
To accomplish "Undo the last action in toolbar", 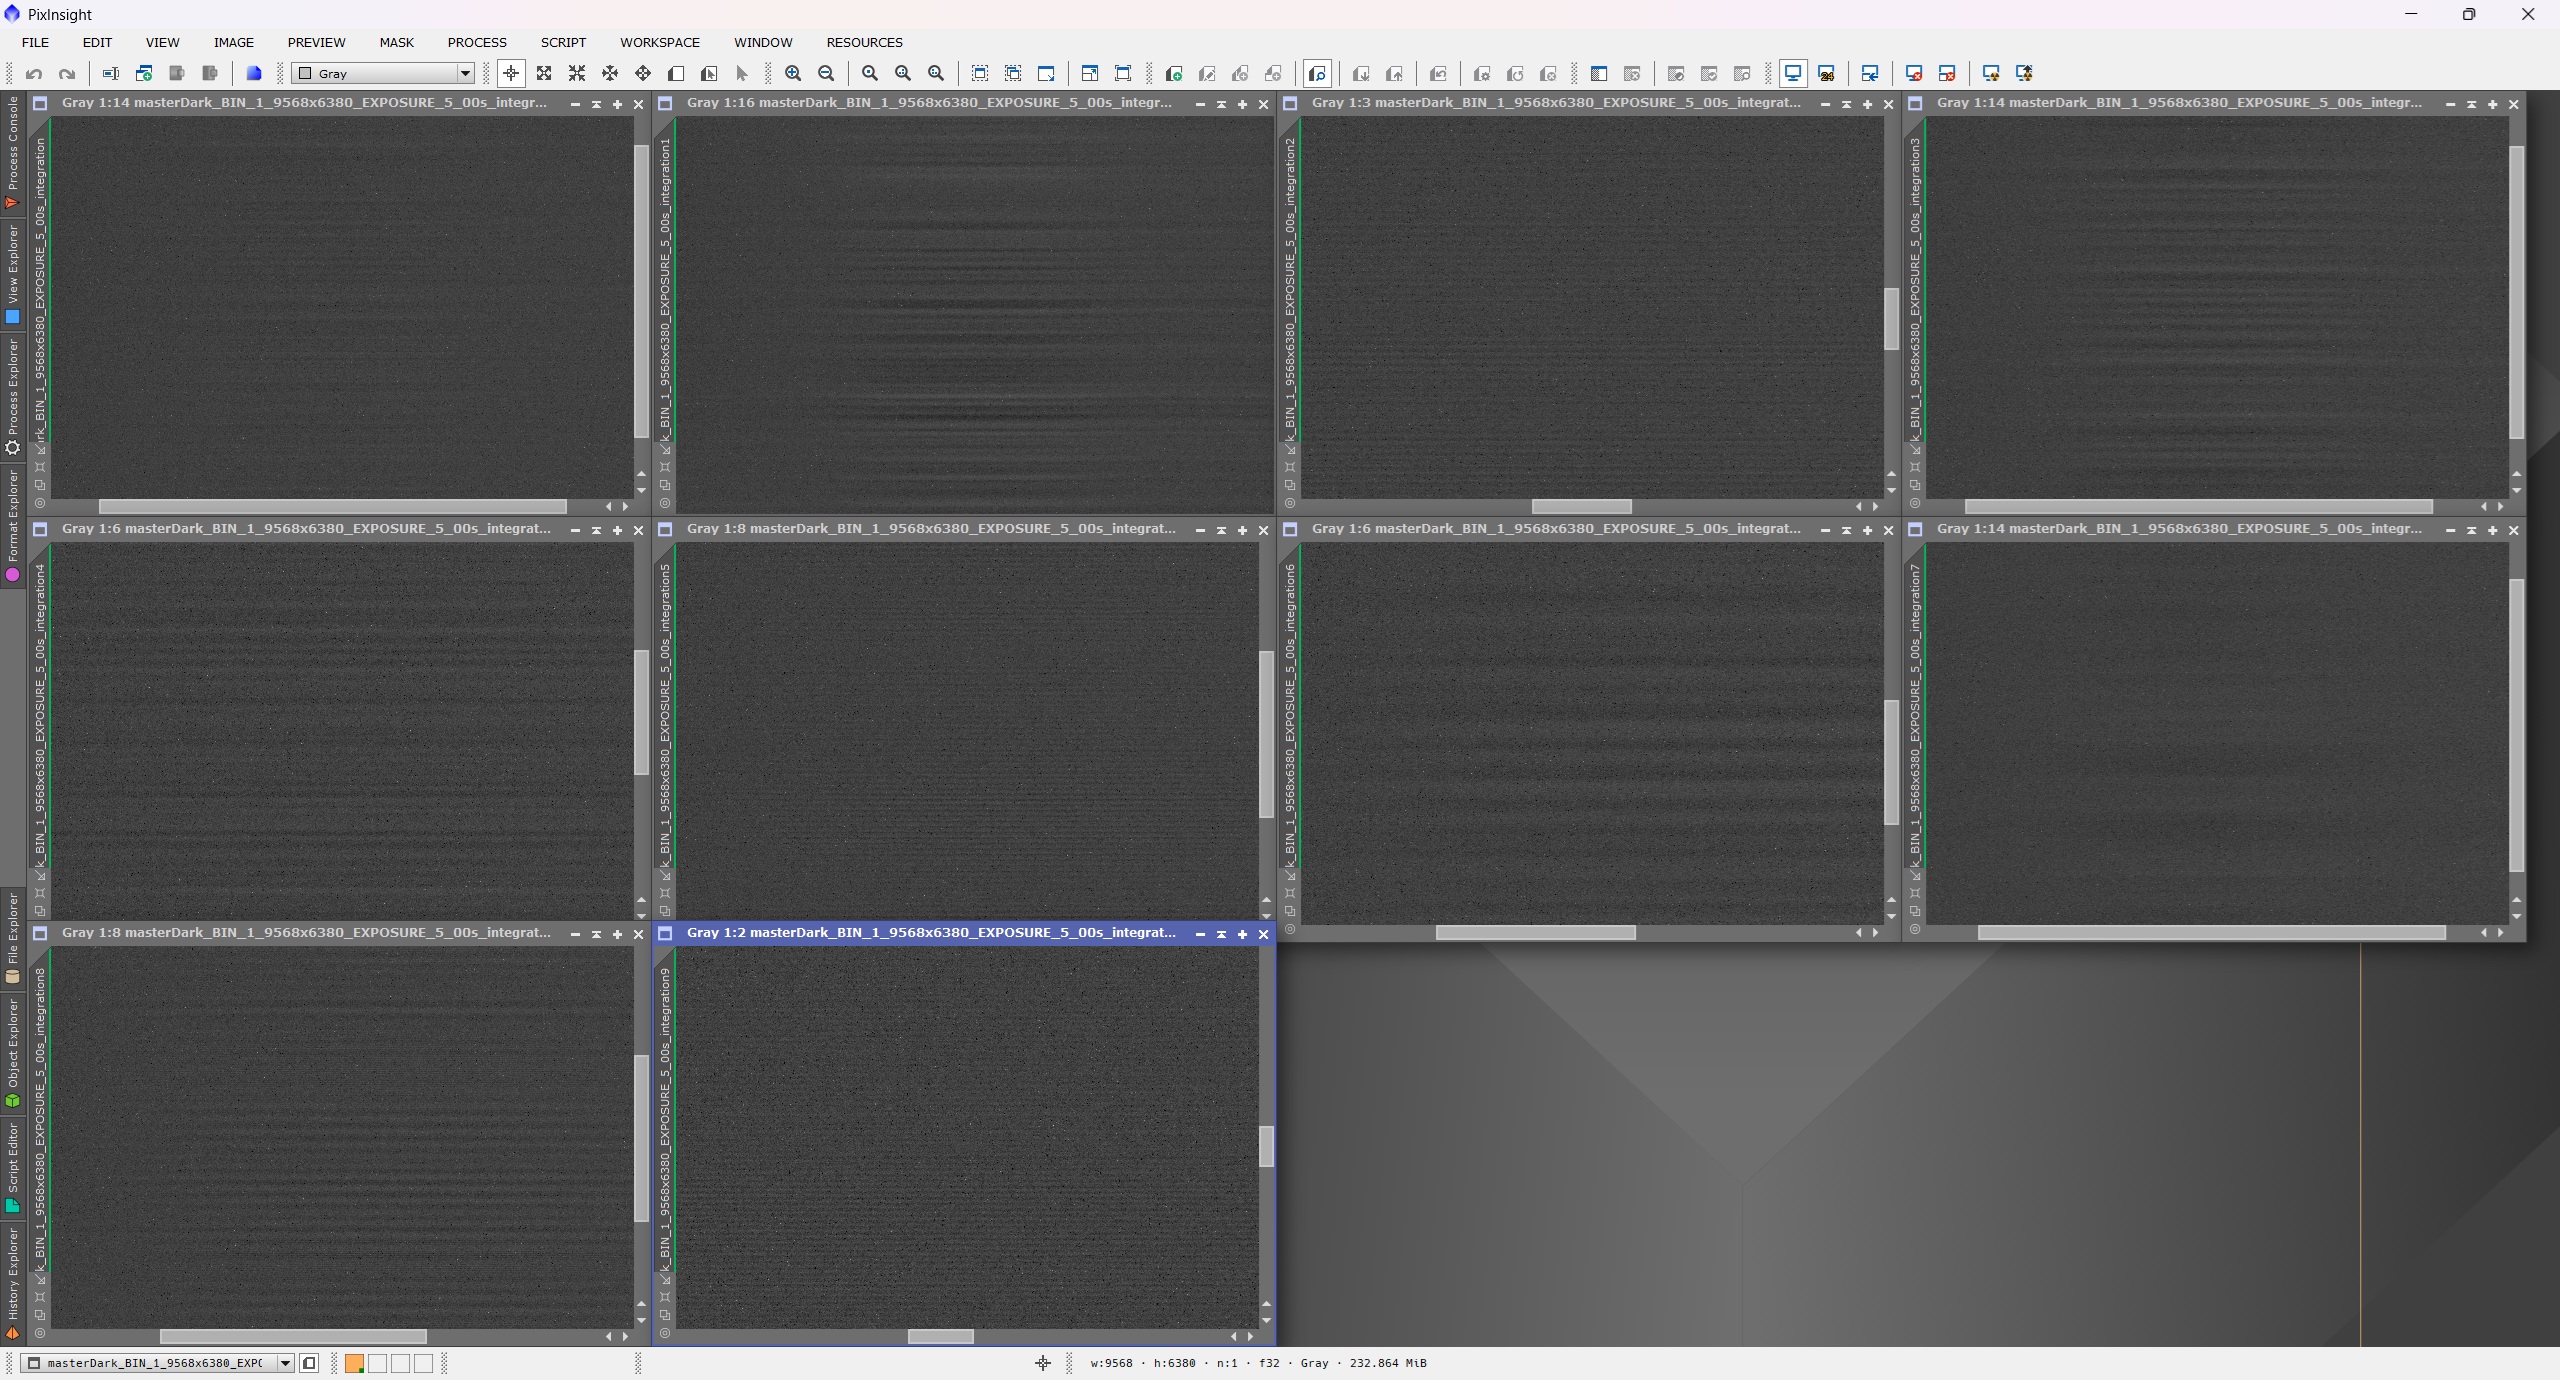I will pyautogui.click(x=34, y=73).
